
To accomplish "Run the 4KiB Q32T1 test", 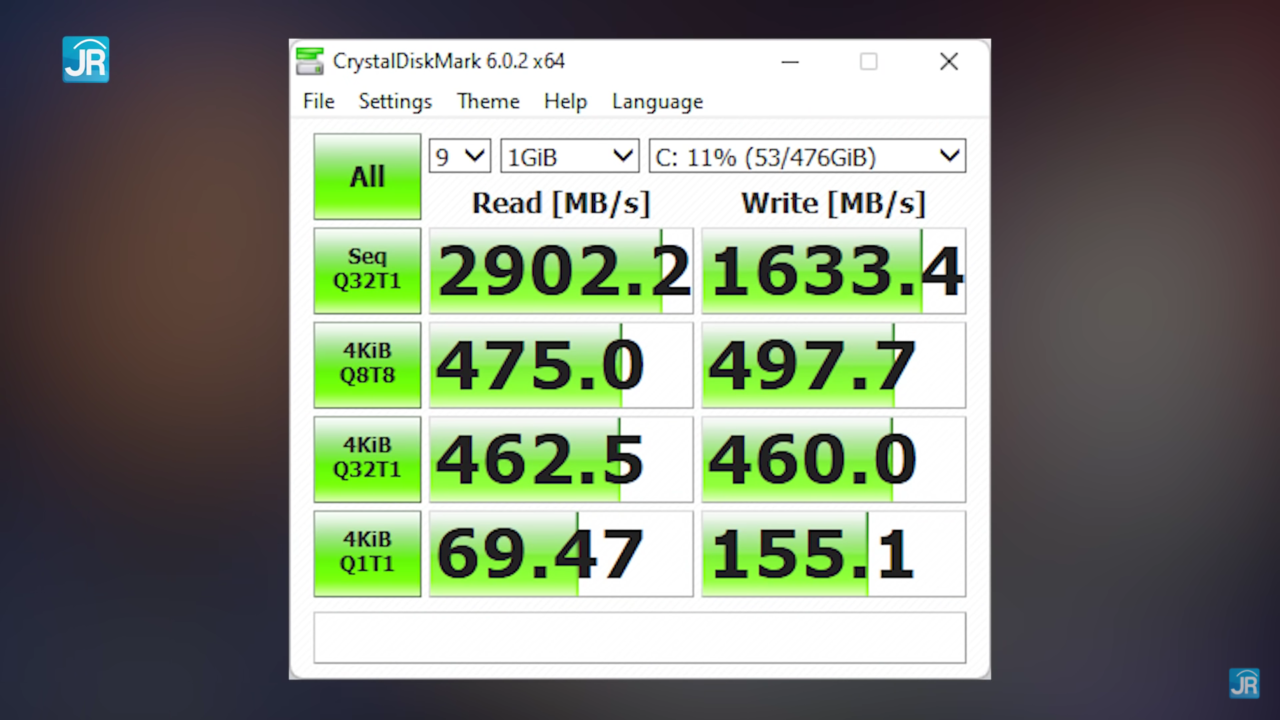I will click(367, 458).
